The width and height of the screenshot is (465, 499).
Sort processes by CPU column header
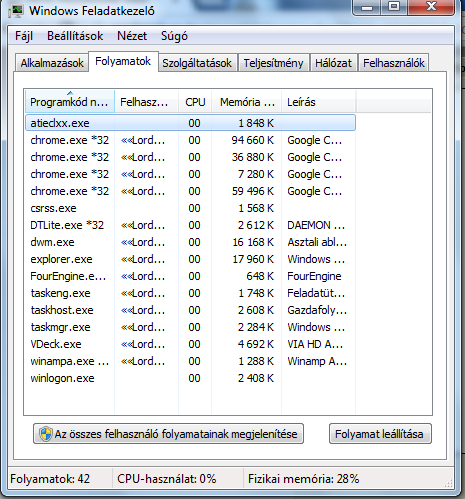click(195, 102)
